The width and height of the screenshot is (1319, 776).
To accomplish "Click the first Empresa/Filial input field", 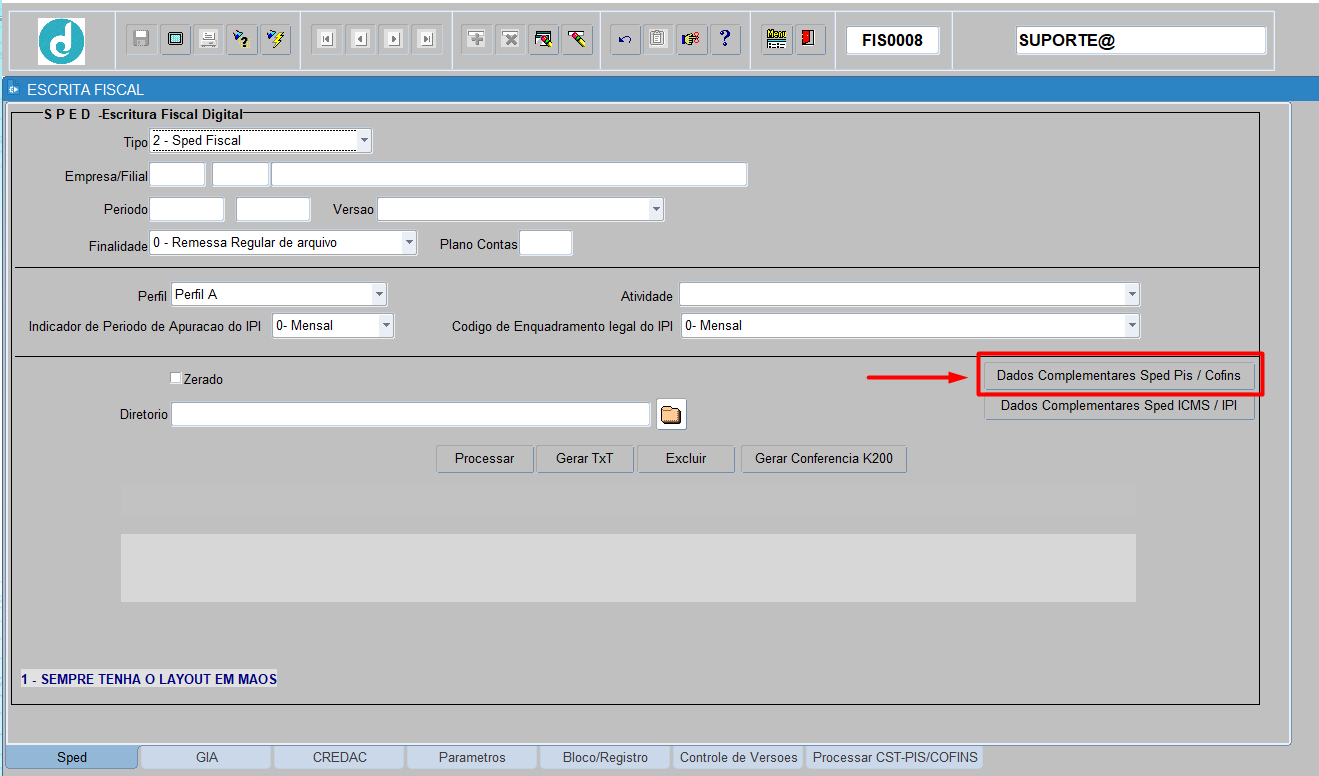I will click(178, 174).
